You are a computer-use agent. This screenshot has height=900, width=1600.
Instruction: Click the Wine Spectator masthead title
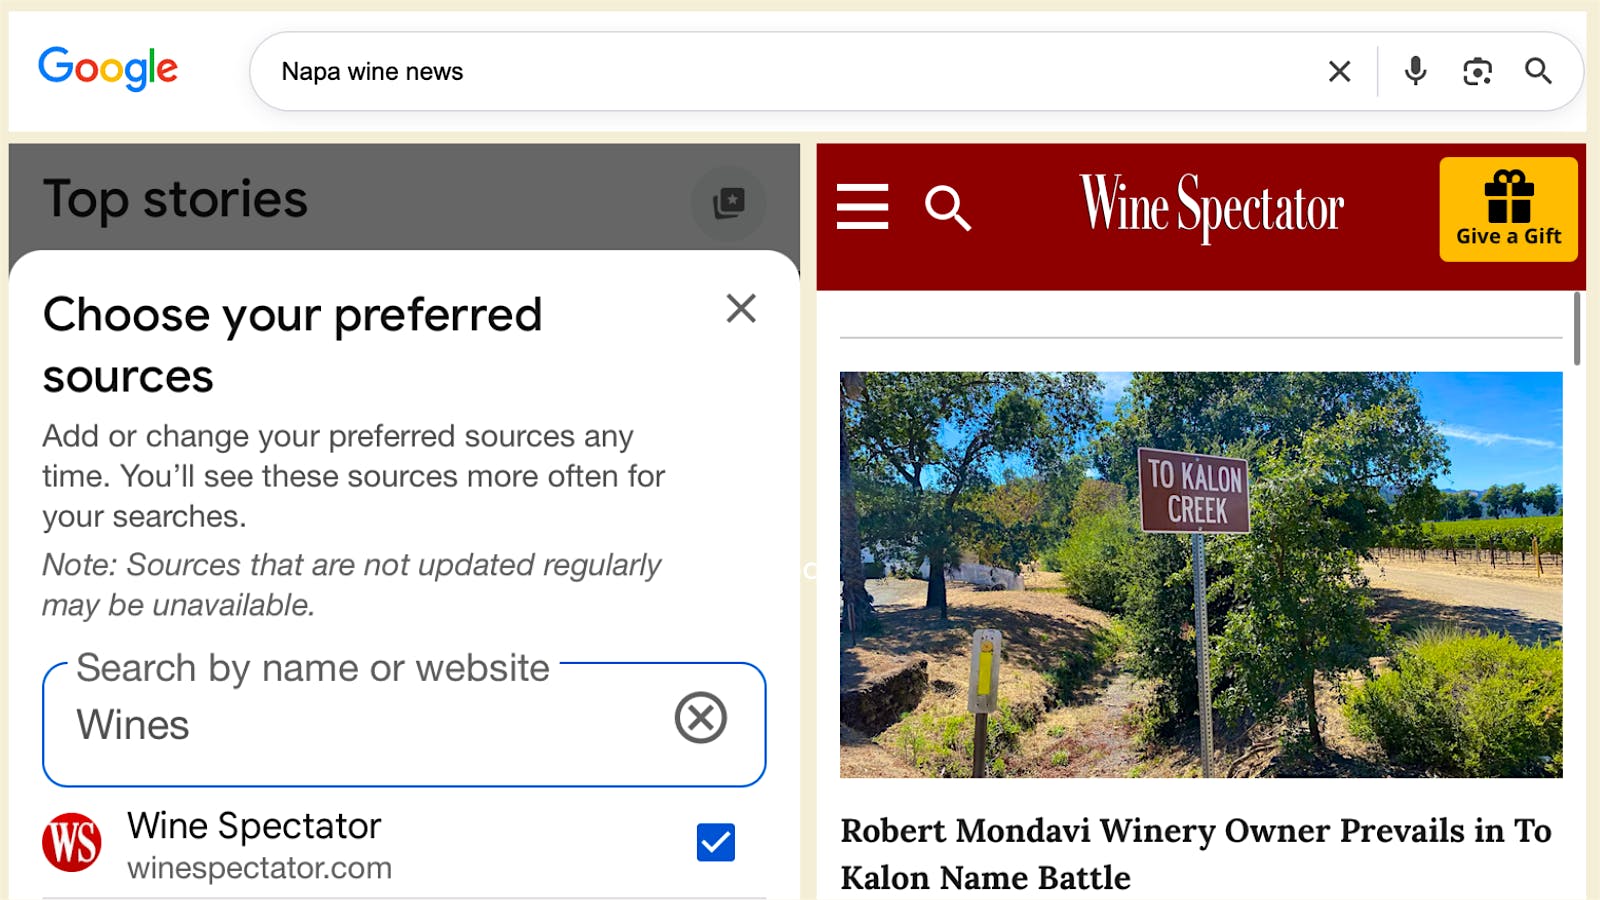[x=1211, y=206]
